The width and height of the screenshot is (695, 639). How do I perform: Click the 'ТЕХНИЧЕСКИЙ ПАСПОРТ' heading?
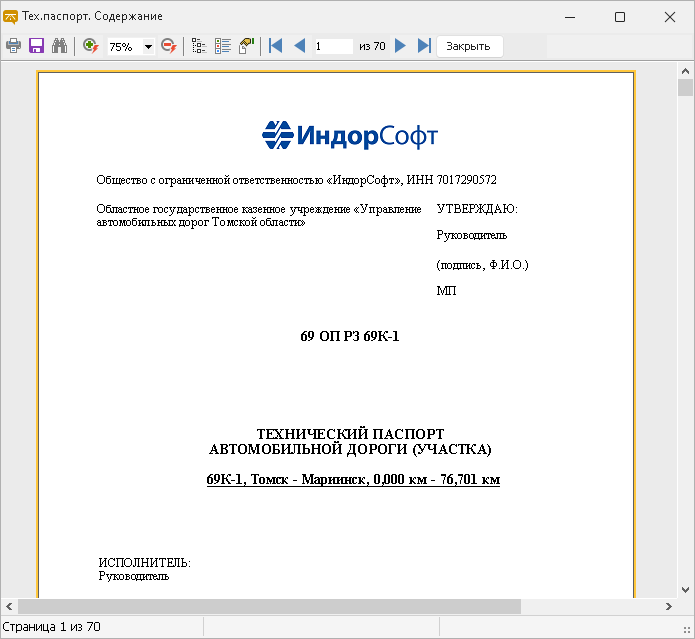tap(350, 433)
